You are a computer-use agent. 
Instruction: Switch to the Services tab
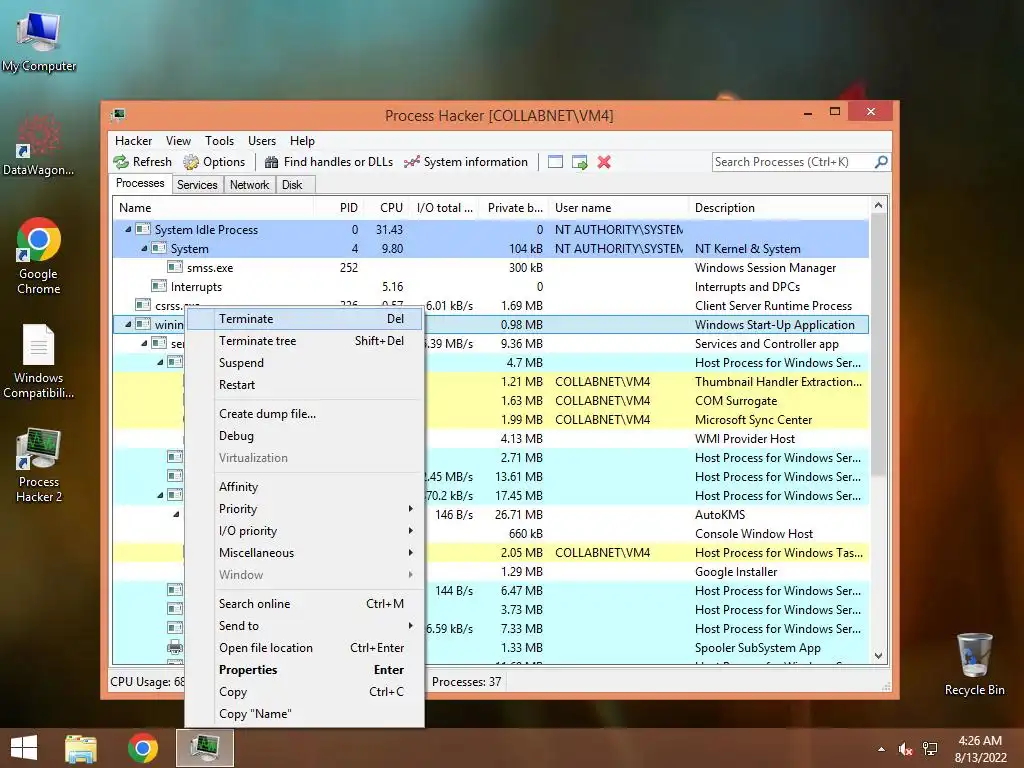point(197,185)
